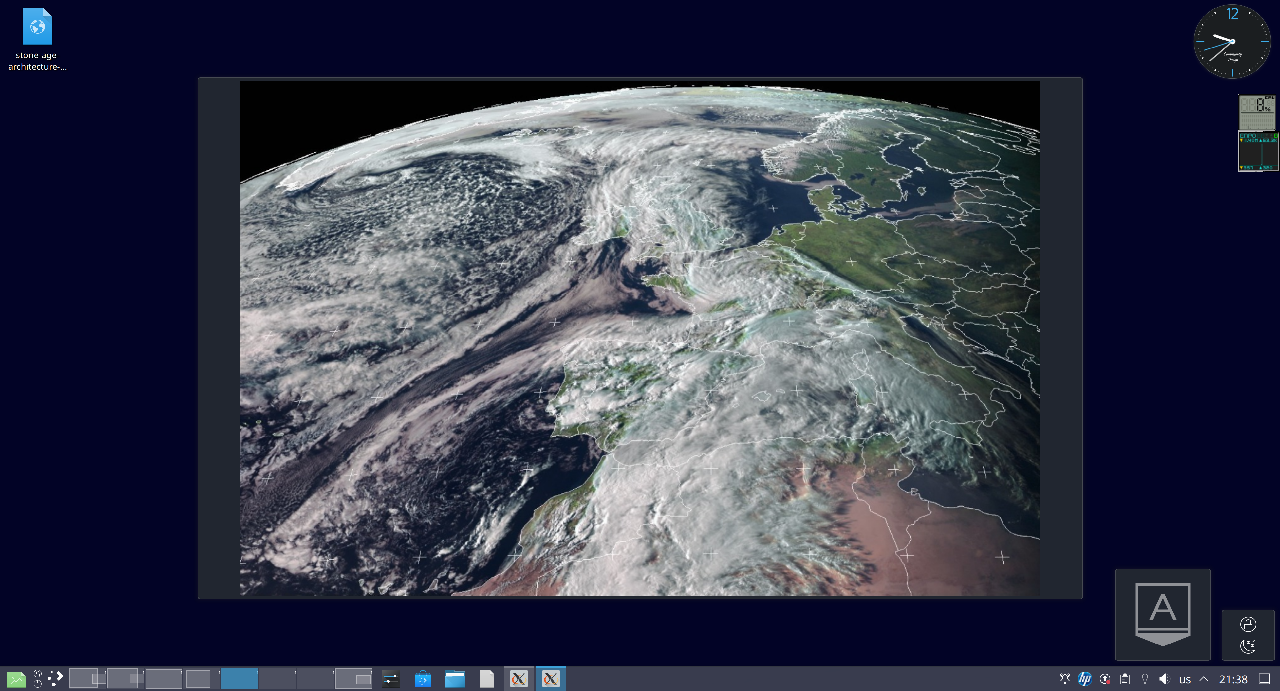Open the stone age architecture desktop file

point(37,38)
